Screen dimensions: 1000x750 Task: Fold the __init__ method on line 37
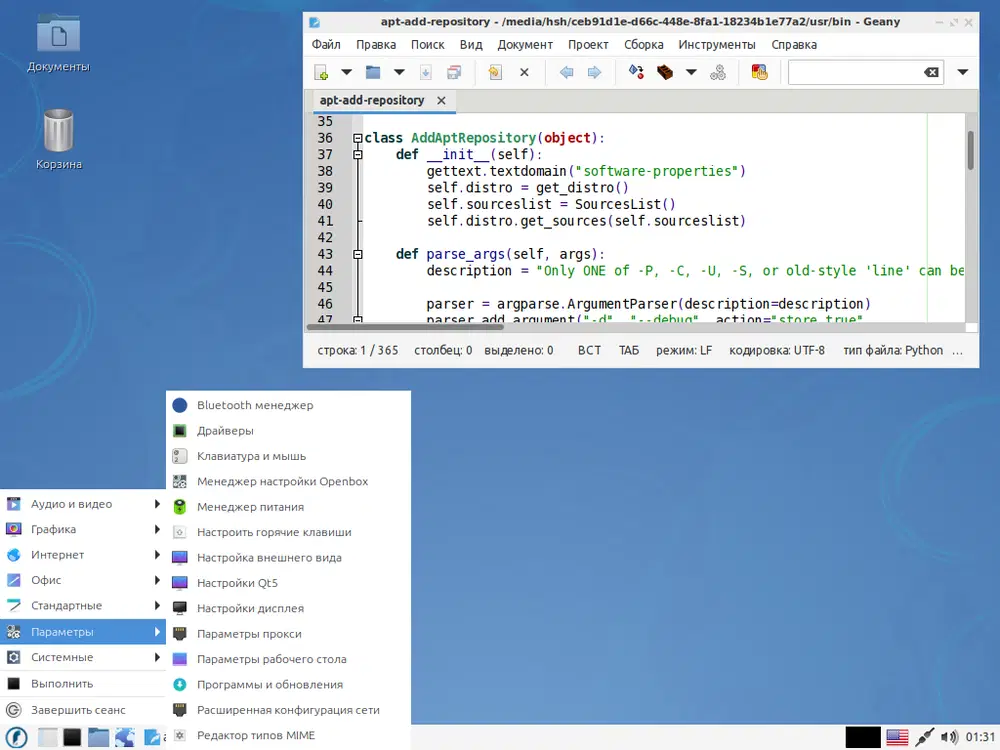(357, 155)
